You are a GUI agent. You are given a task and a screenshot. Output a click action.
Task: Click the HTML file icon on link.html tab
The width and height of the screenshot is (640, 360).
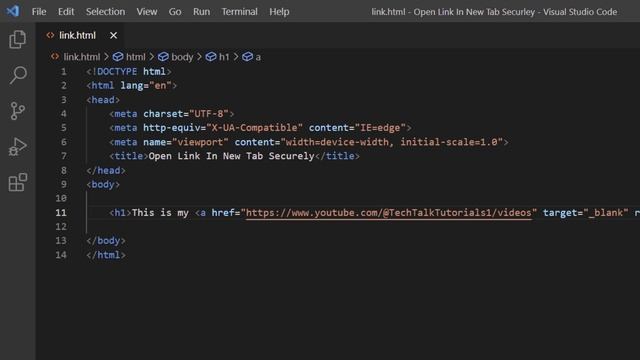[50, 36]
